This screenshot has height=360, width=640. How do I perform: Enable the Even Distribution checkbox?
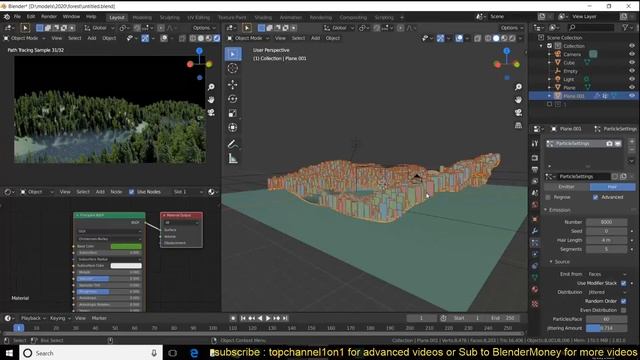pyautogui.click(x=623, y=310)
